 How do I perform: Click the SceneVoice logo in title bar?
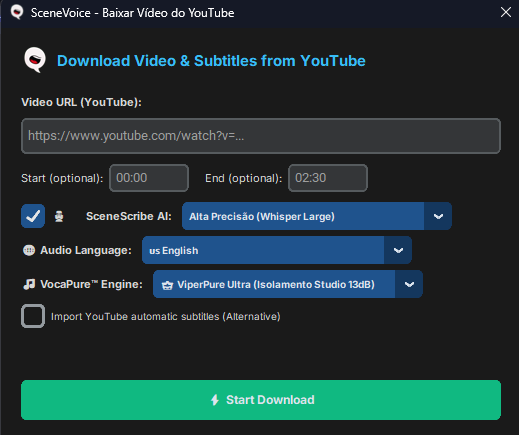[17, 12]
